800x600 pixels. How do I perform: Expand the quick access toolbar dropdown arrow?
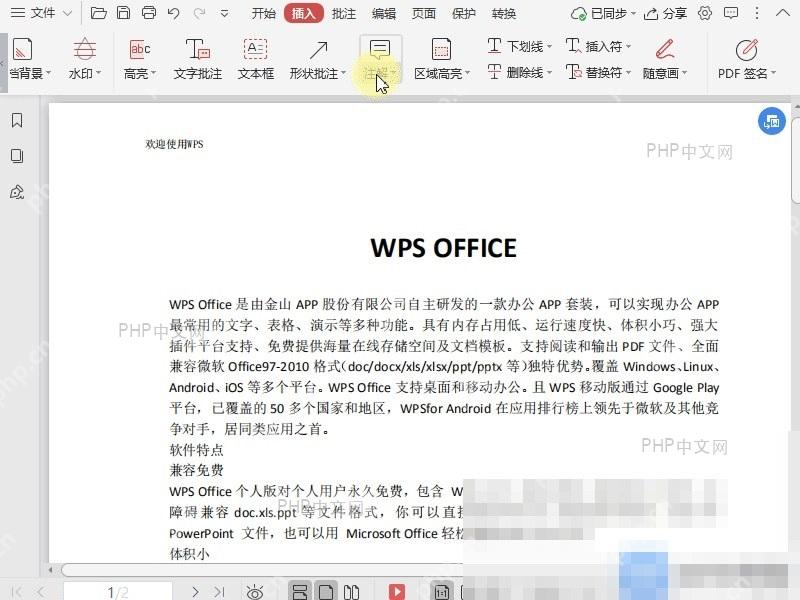tap(224, 14)
